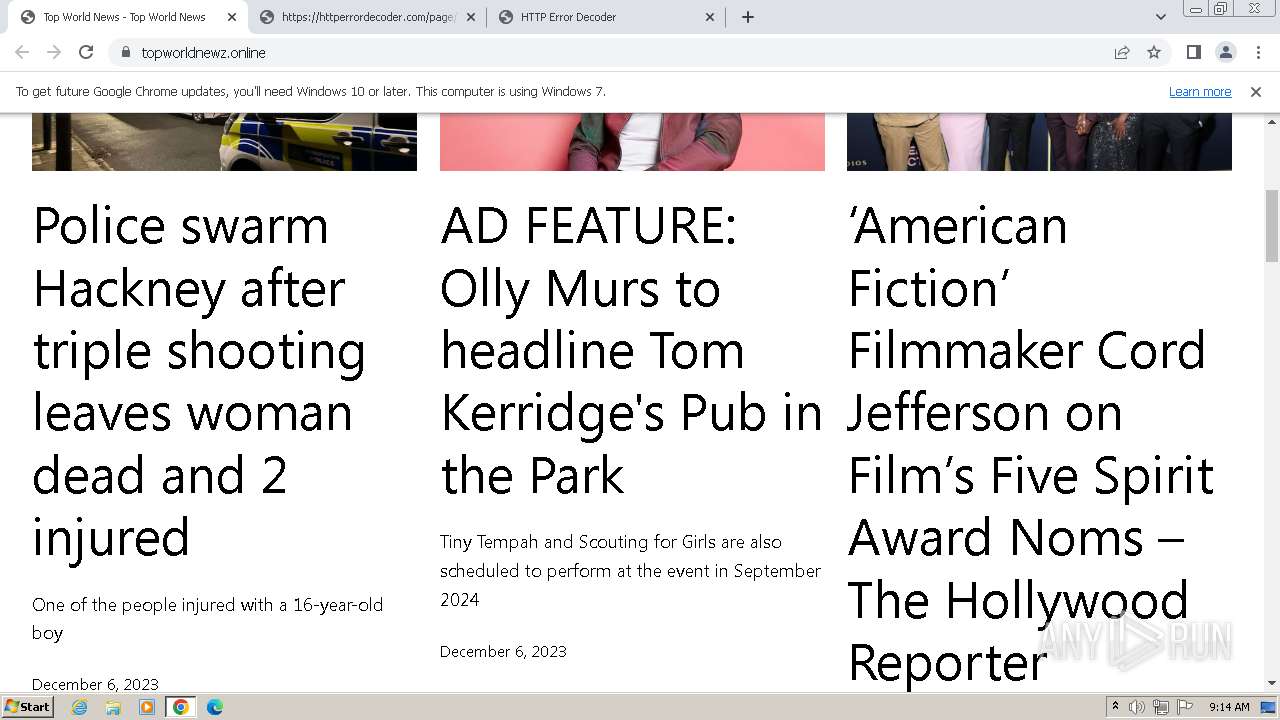Open the Chrome three-dot menu
The height and width of the screenshot is (720, 1280).
[x=1258, y=52]
